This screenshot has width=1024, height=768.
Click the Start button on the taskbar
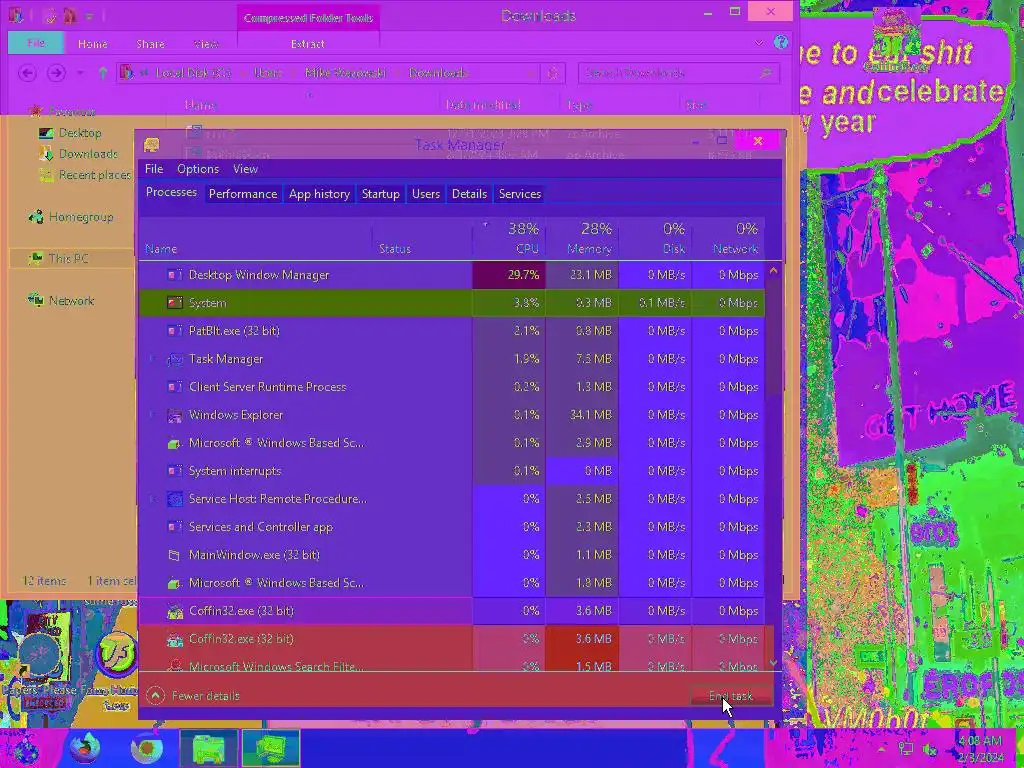[23, 750]
